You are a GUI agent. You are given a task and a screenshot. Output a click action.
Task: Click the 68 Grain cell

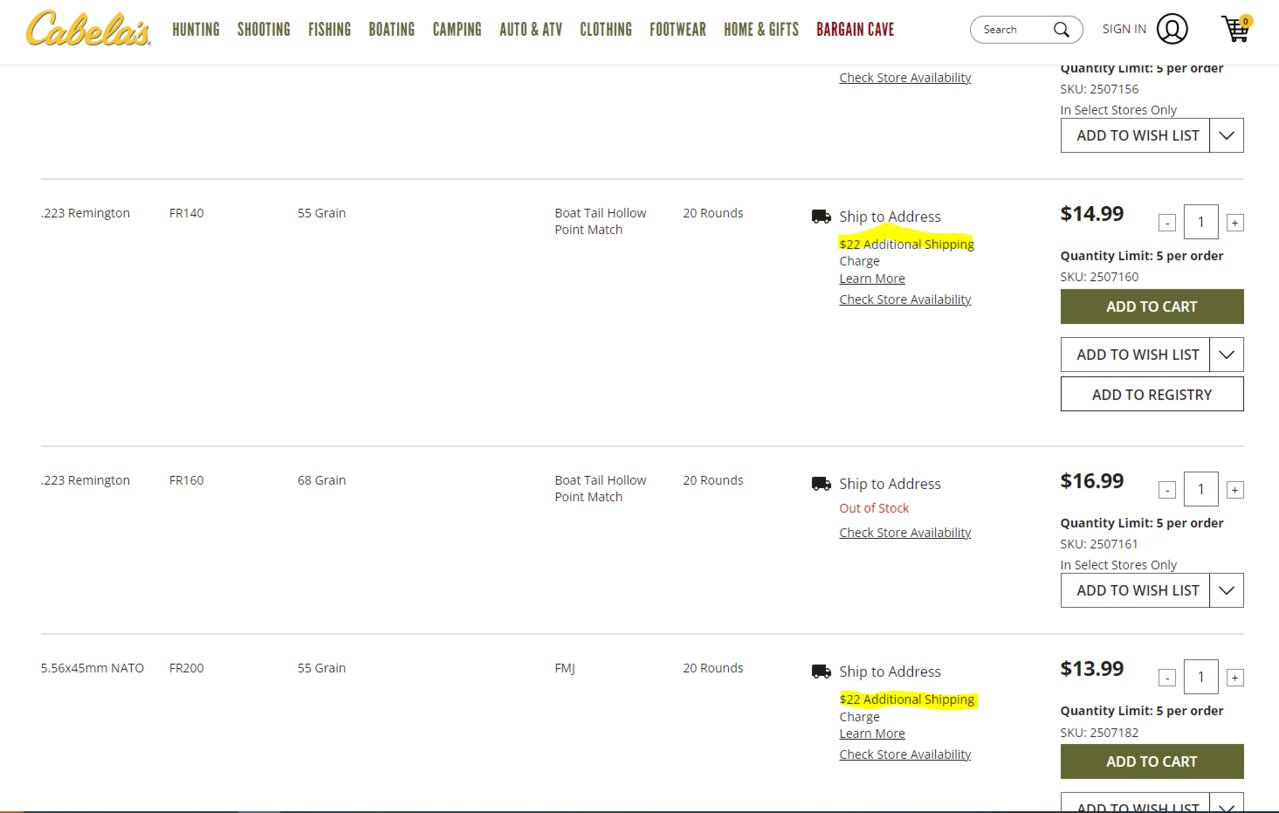point(321,480)
